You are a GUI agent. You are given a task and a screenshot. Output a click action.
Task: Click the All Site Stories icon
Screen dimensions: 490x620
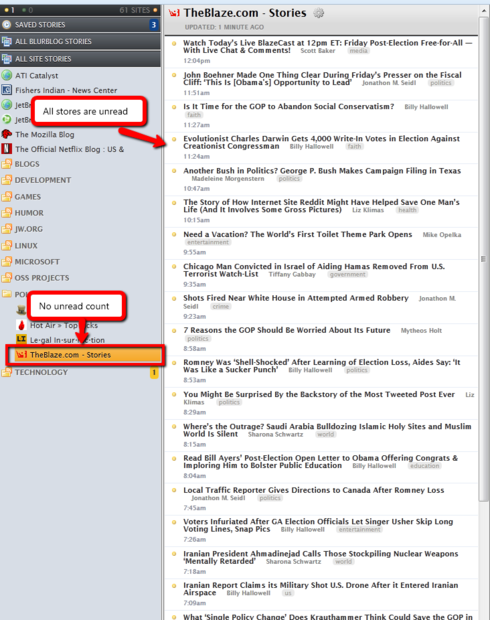(x=6, y=59)
